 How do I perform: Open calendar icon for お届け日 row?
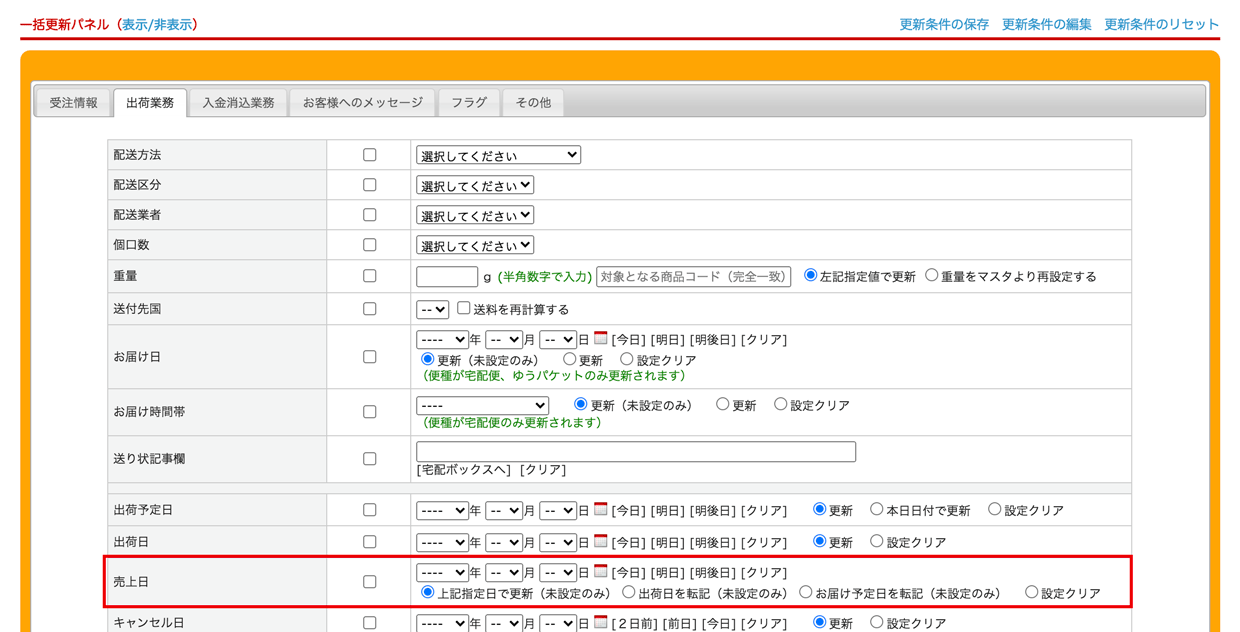coord(600,339)
